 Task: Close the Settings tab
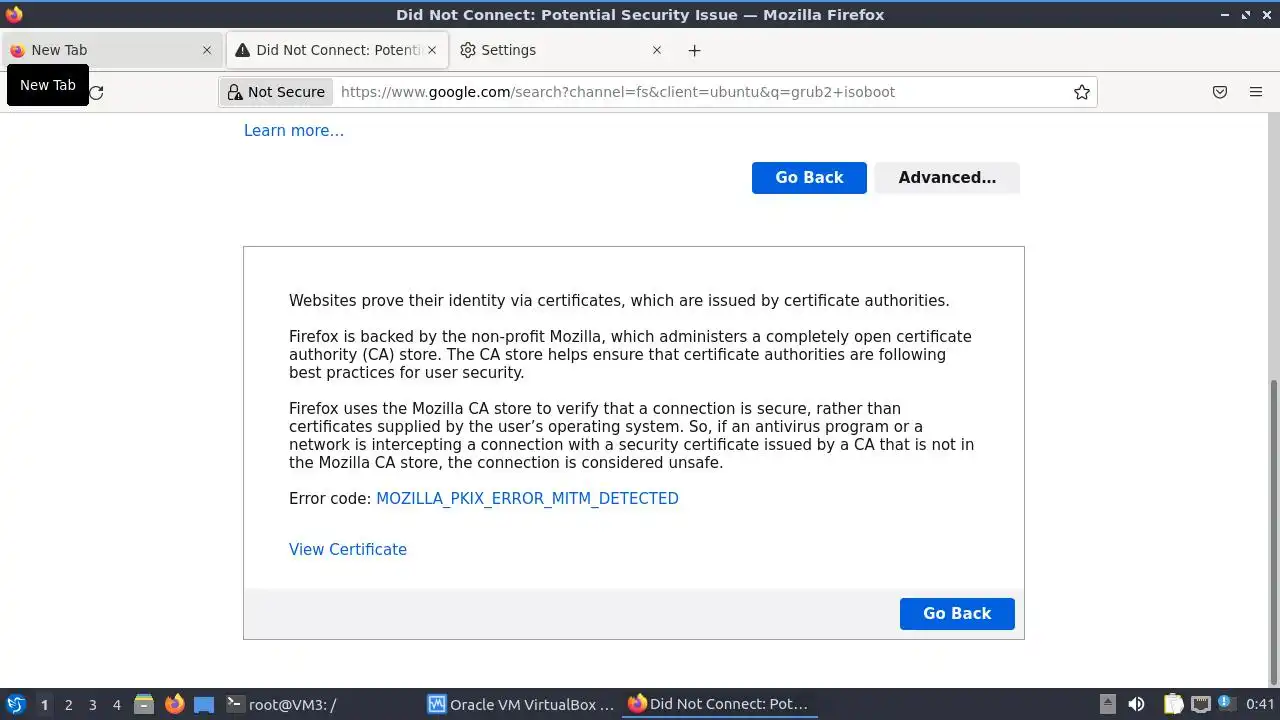(x=657, y=50)
